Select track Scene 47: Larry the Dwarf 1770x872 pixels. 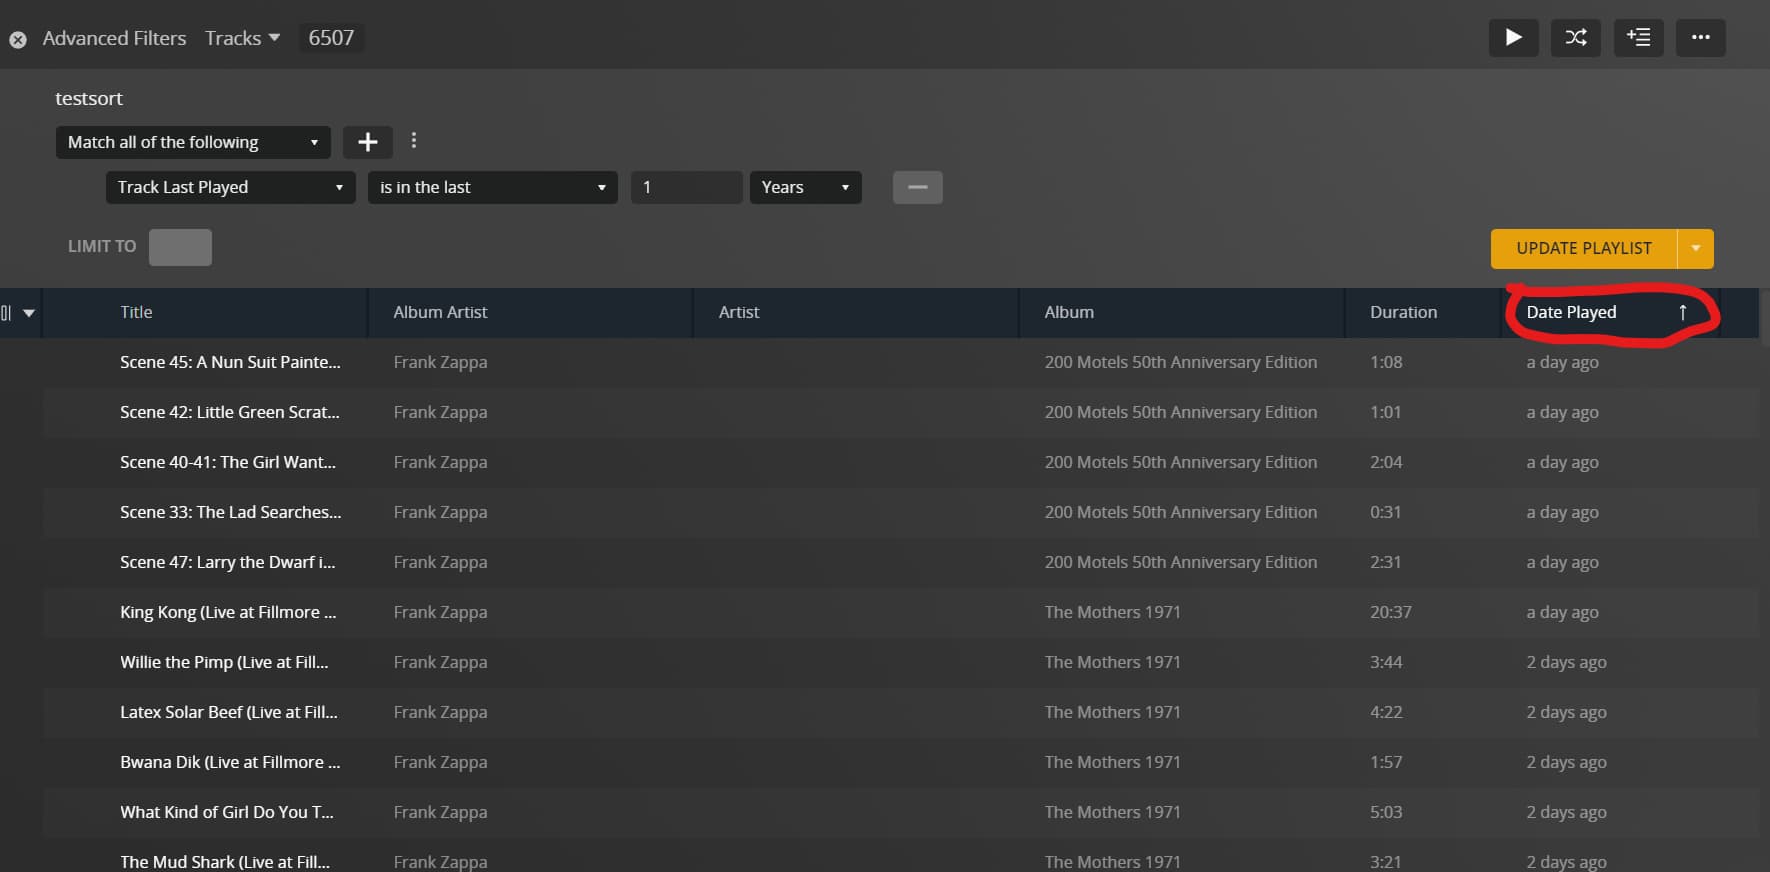pos(228,562)
